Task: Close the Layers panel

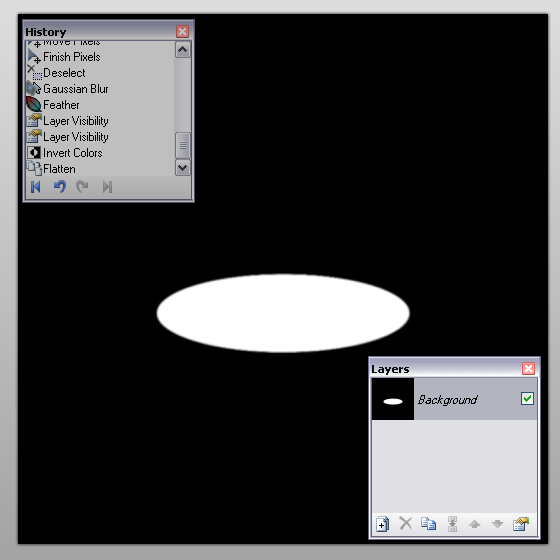Action: (x=528, y=368)
